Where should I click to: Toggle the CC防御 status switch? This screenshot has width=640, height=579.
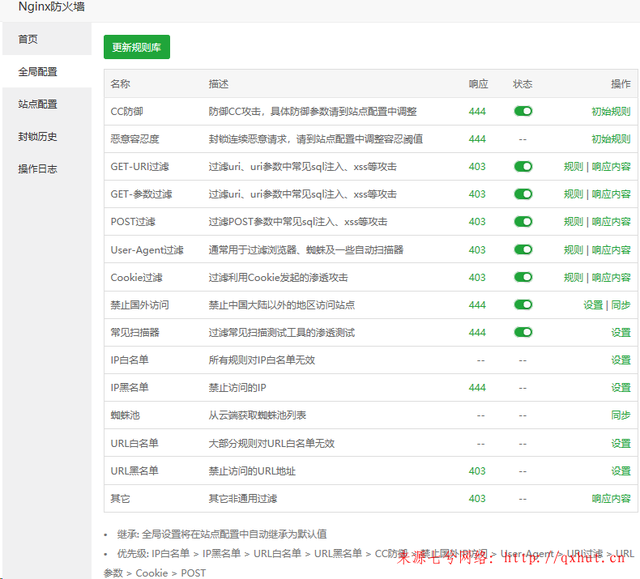[523, 111]
